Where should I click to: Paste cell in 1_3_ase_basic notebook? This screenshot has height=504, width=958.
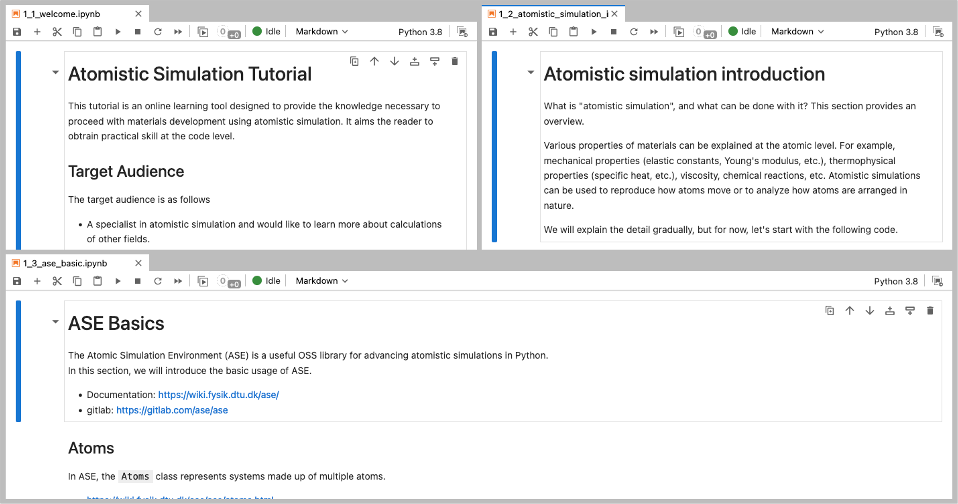tap(97, 282)
